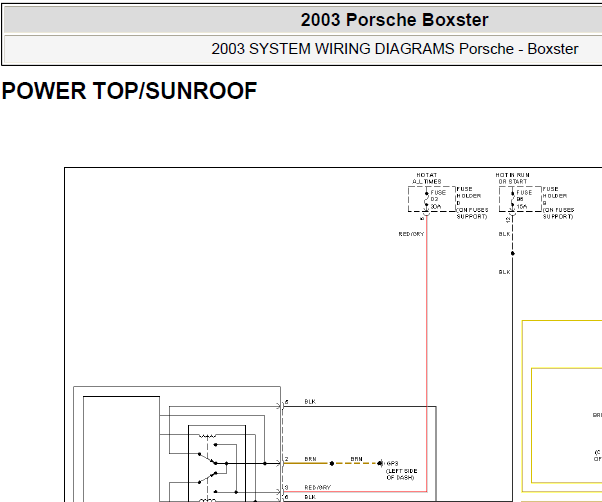Image resolution: width=602 pixels, height=502 pixels.
Task: Select 'FUSE HOLDER B (ON FUSES SUPPORT)' text
Action: [558, 203]
